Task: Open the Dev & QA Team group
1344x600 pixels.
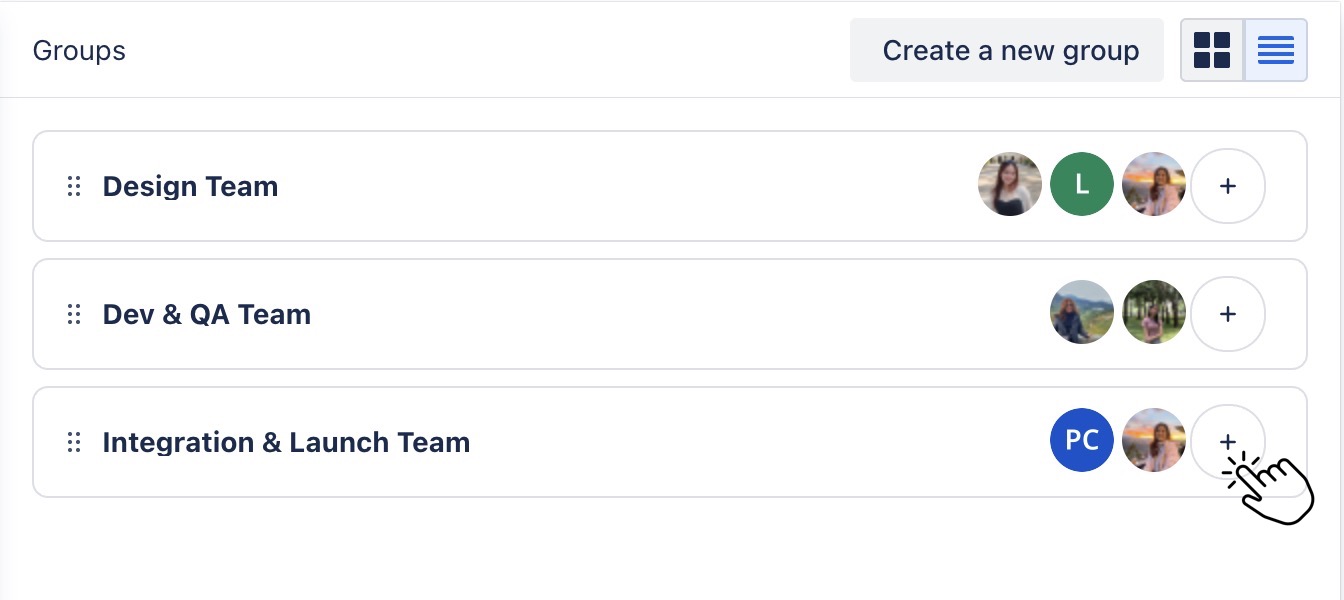Action: pos(207,314)
